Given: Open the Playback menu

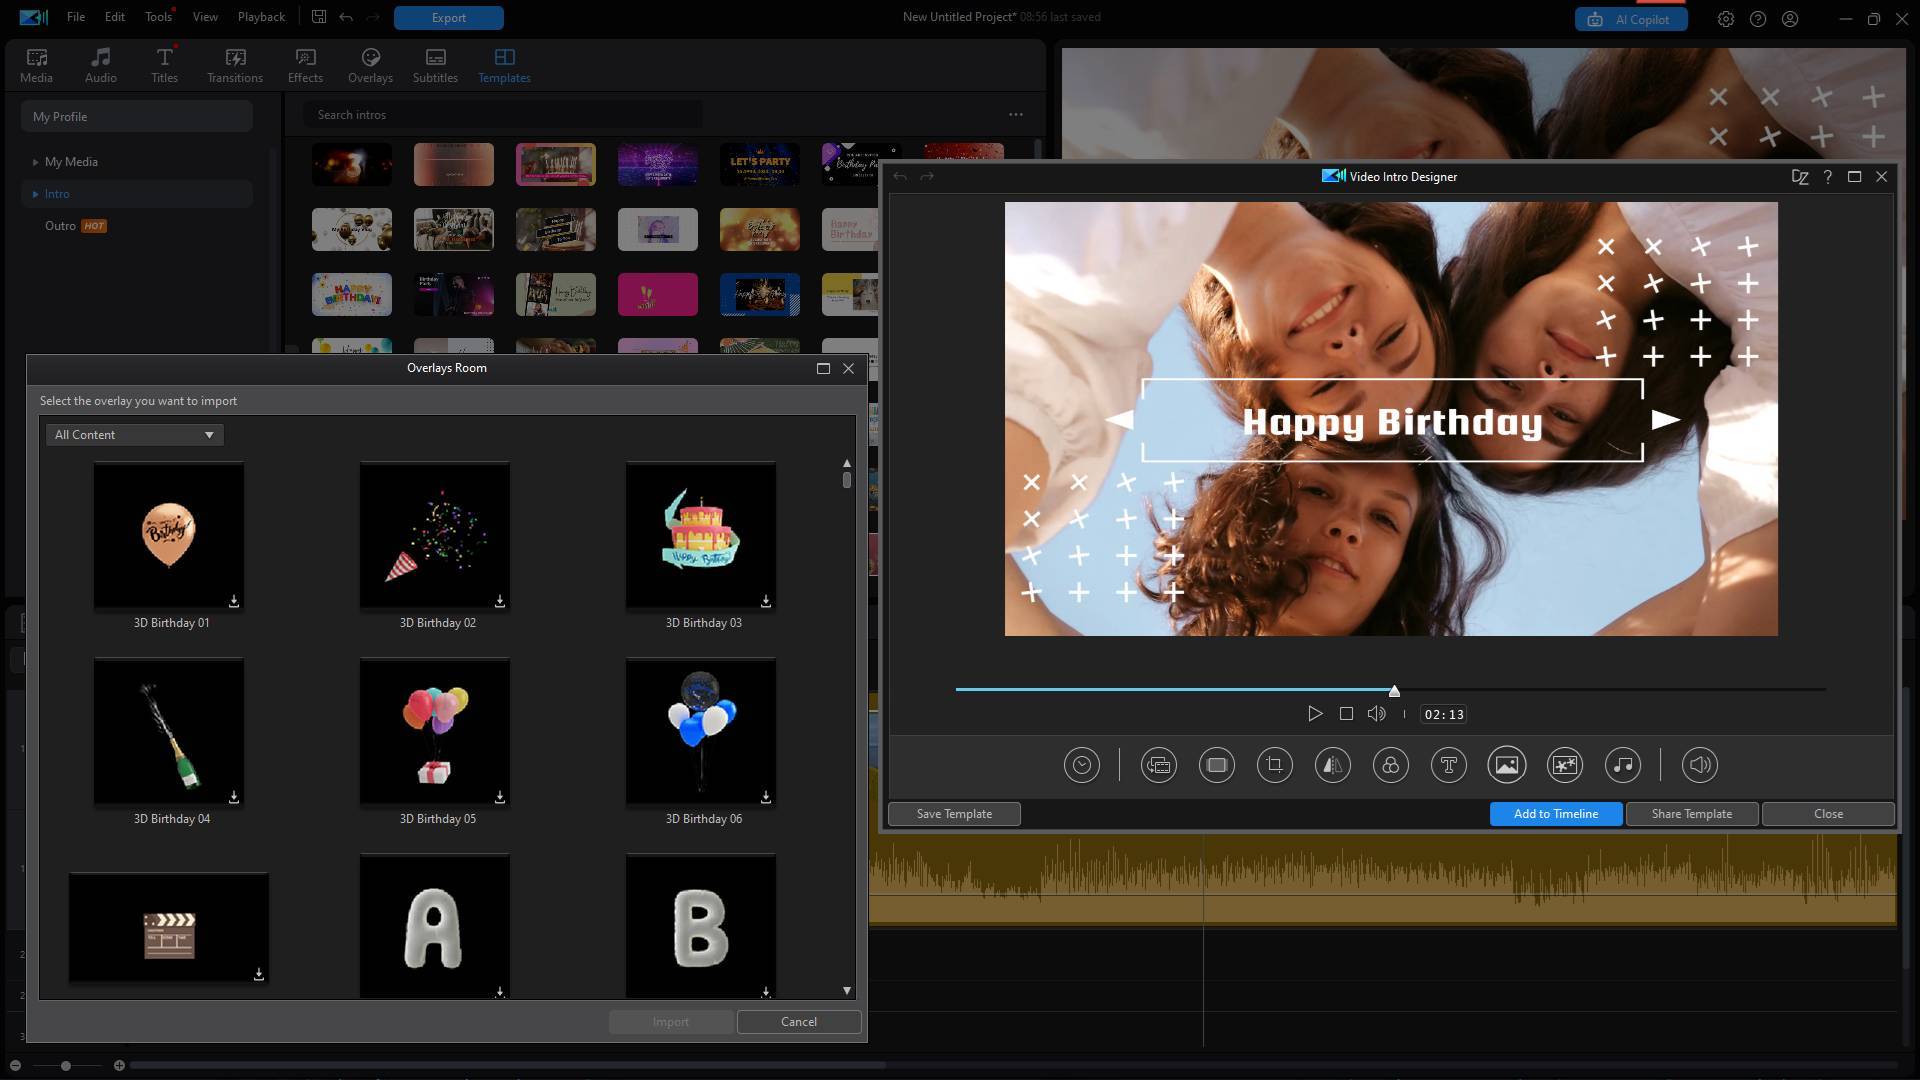Looking at the screenshot, I should [261, 17].
